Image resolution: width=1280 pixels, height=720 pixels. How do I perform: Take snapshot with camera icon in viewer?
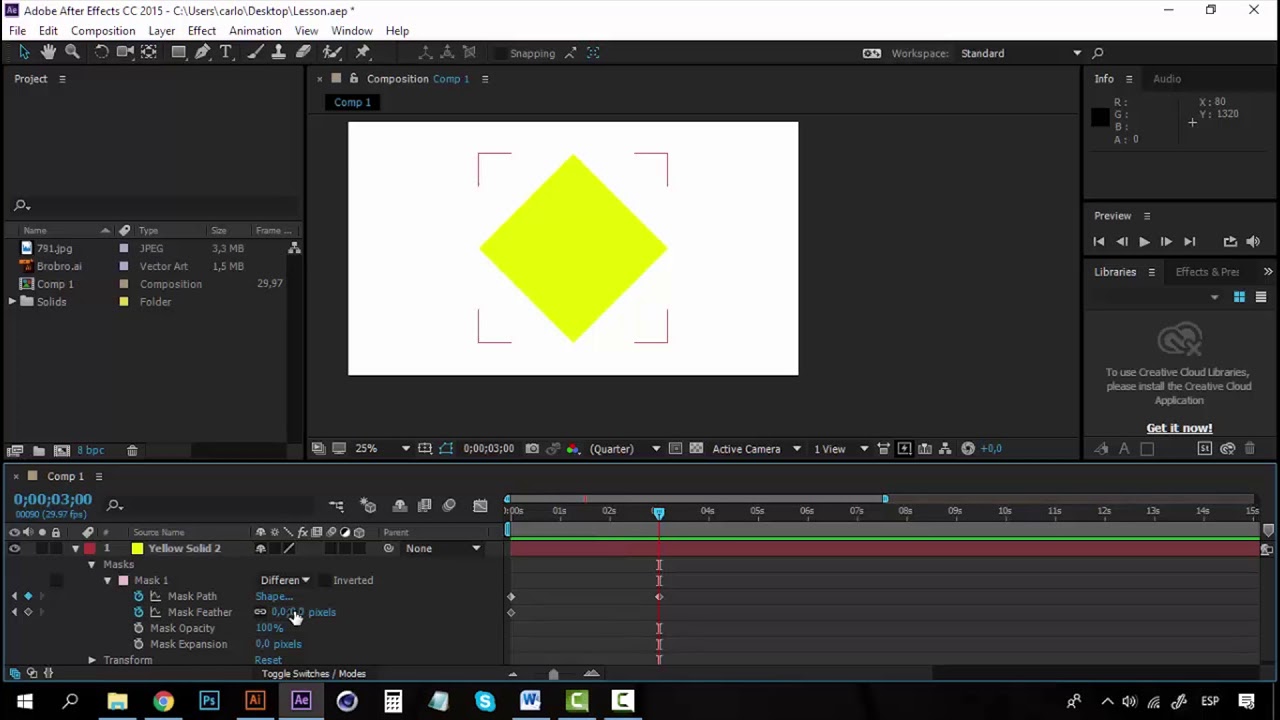(x=532, y=449)
